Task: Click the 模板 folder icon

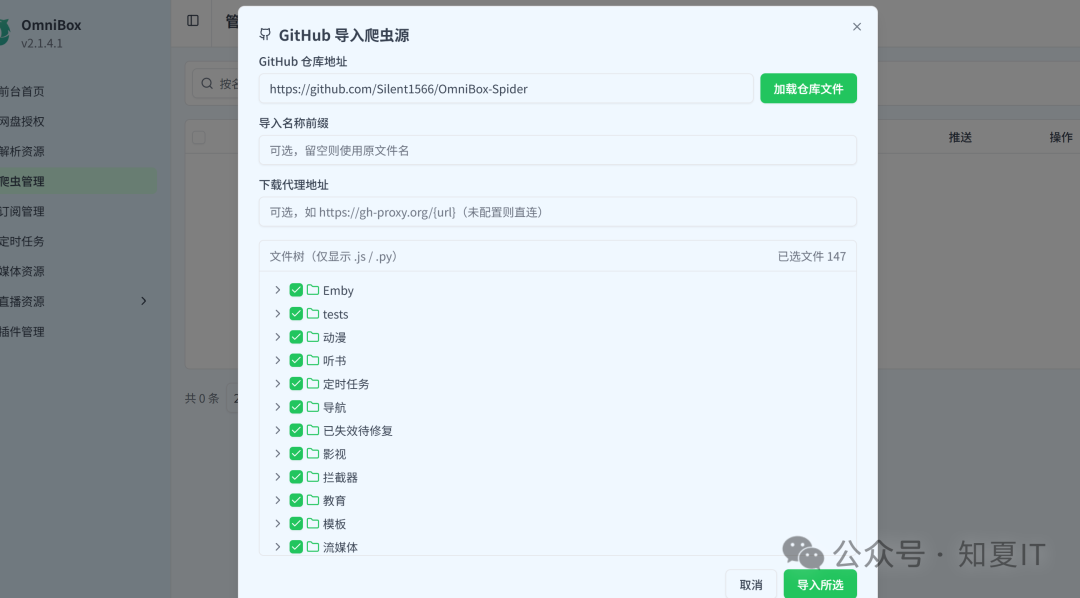Action: tap(313, 524)
